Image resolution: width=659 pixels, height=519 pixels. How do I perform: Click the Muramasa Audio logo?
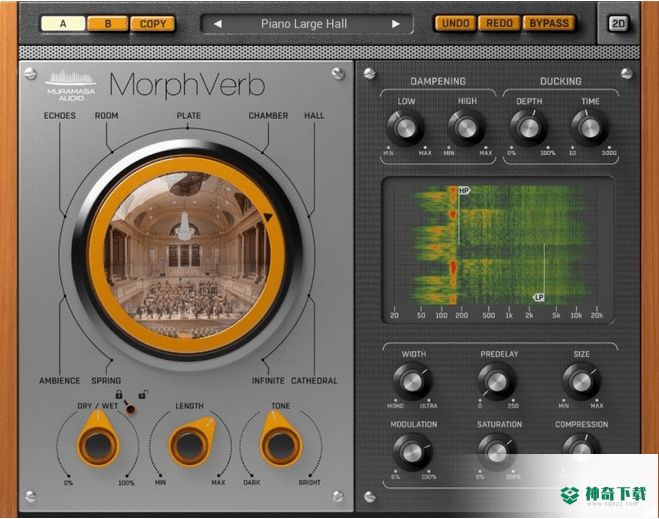click(71, 86)
